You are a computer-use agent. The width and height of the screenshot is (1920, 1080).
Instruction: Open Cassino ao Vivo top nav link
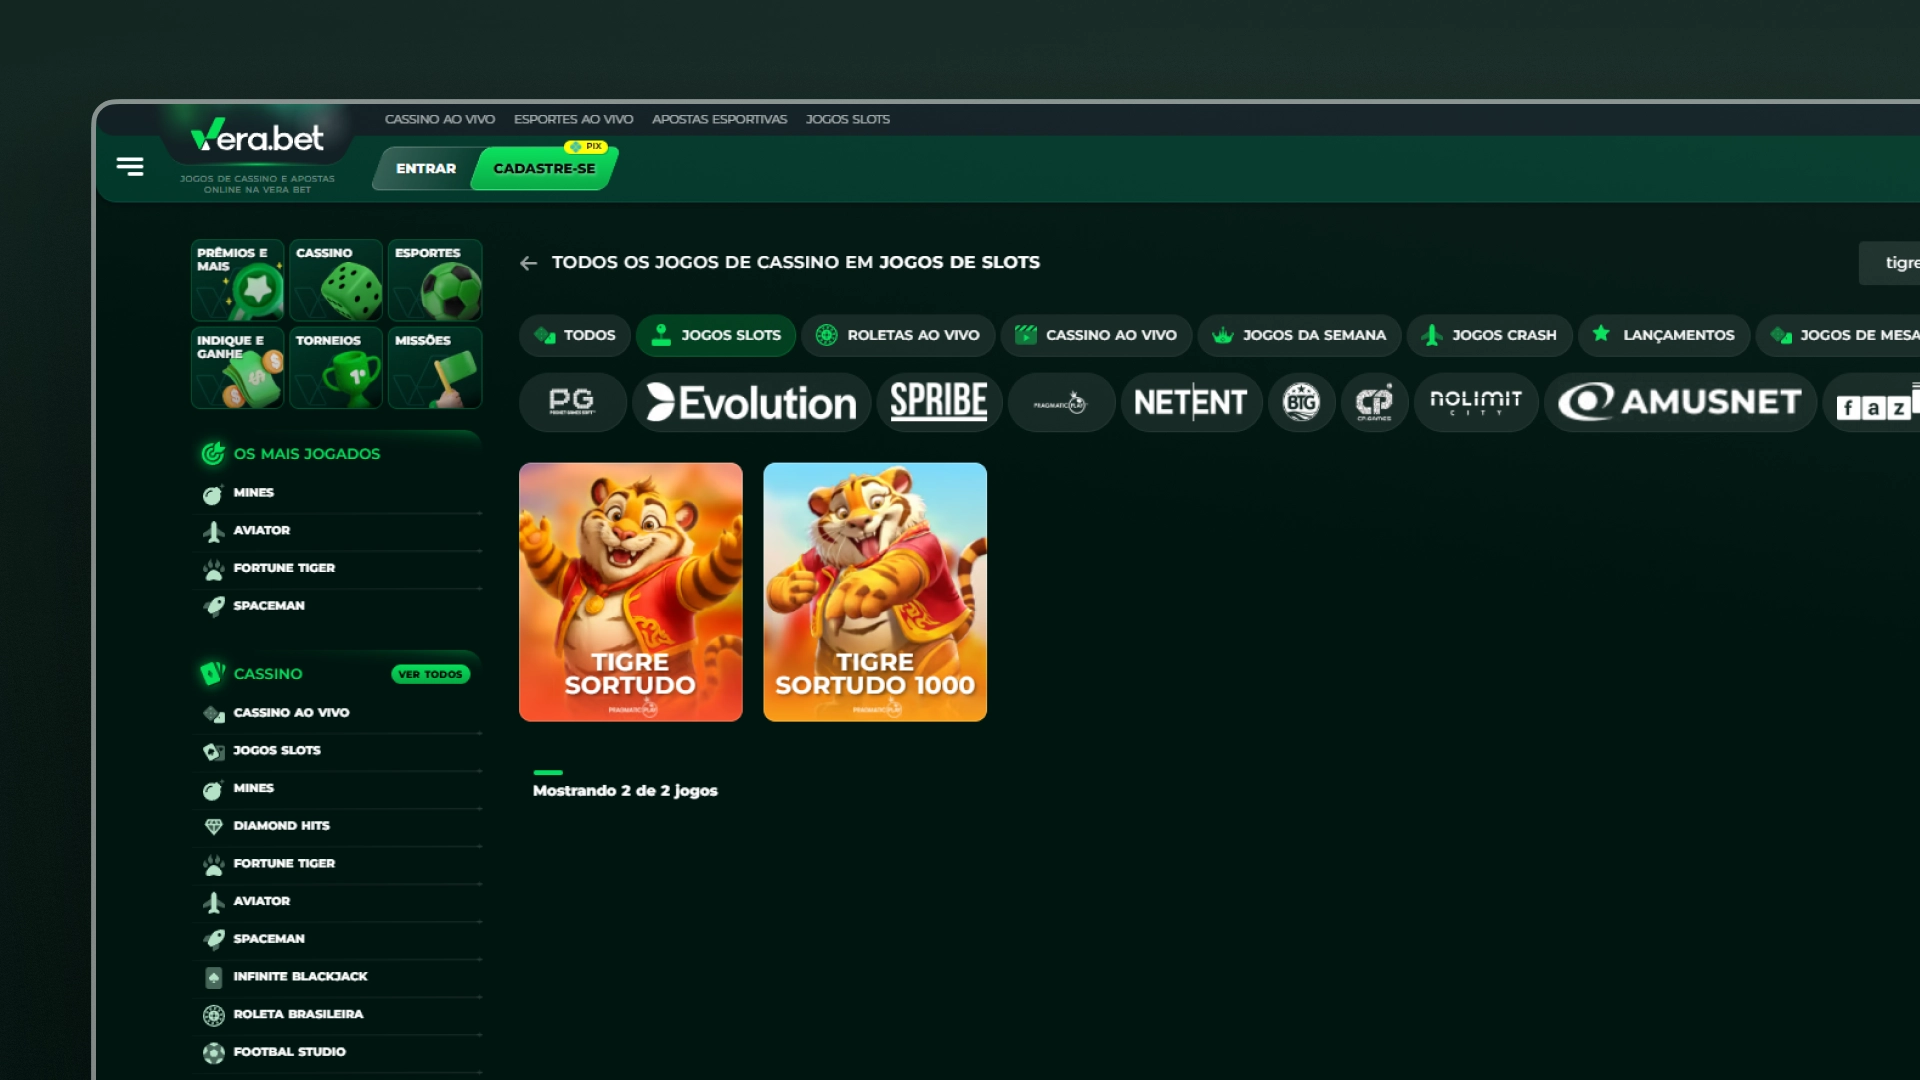point(440,119)
